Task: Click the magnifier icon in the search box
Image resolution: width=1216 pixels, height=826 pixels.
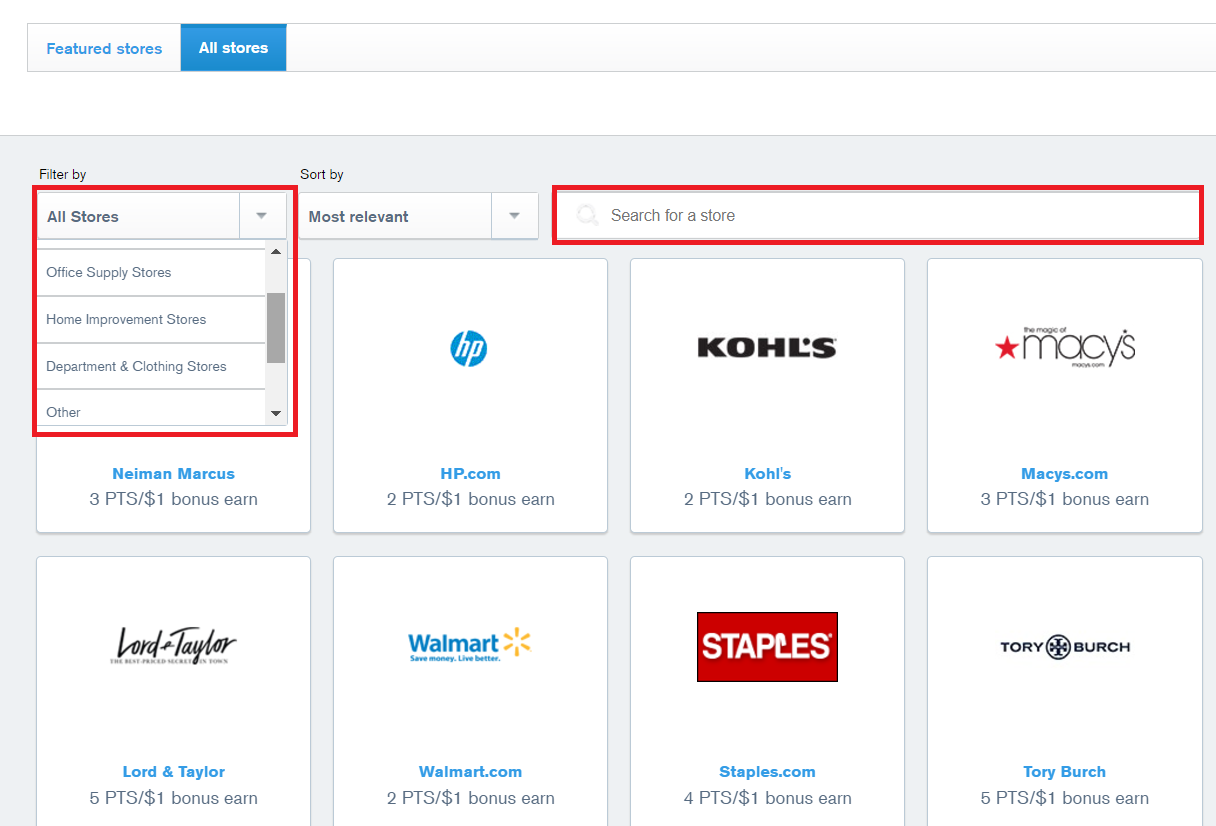Action: point(588,215)
